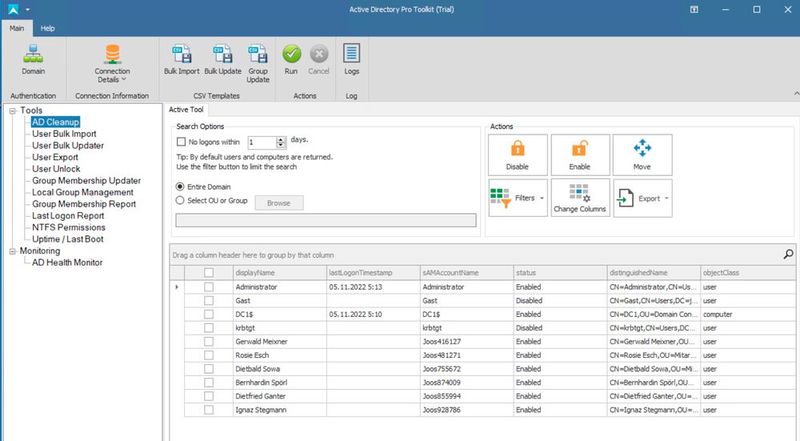Open the Bulk Import CSV template
The image size is (800, 441).
coord(182,60)
